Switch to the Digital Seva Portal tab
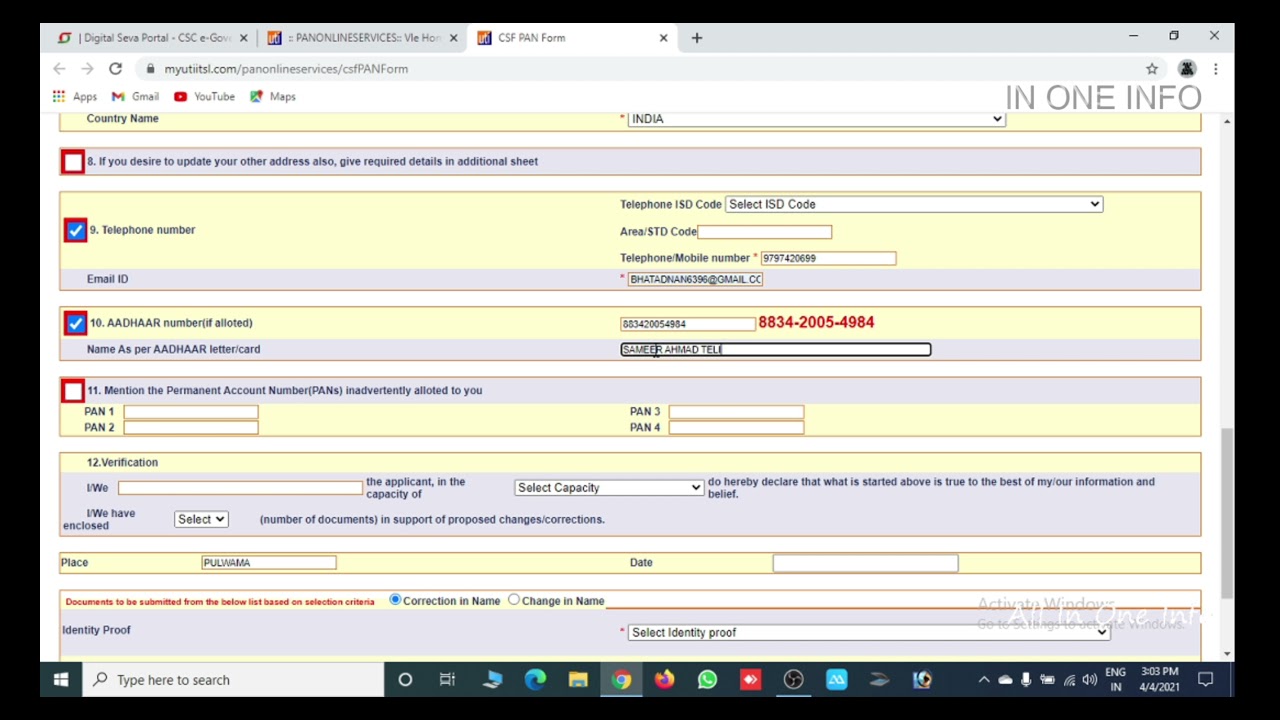 tap(146, 38)
